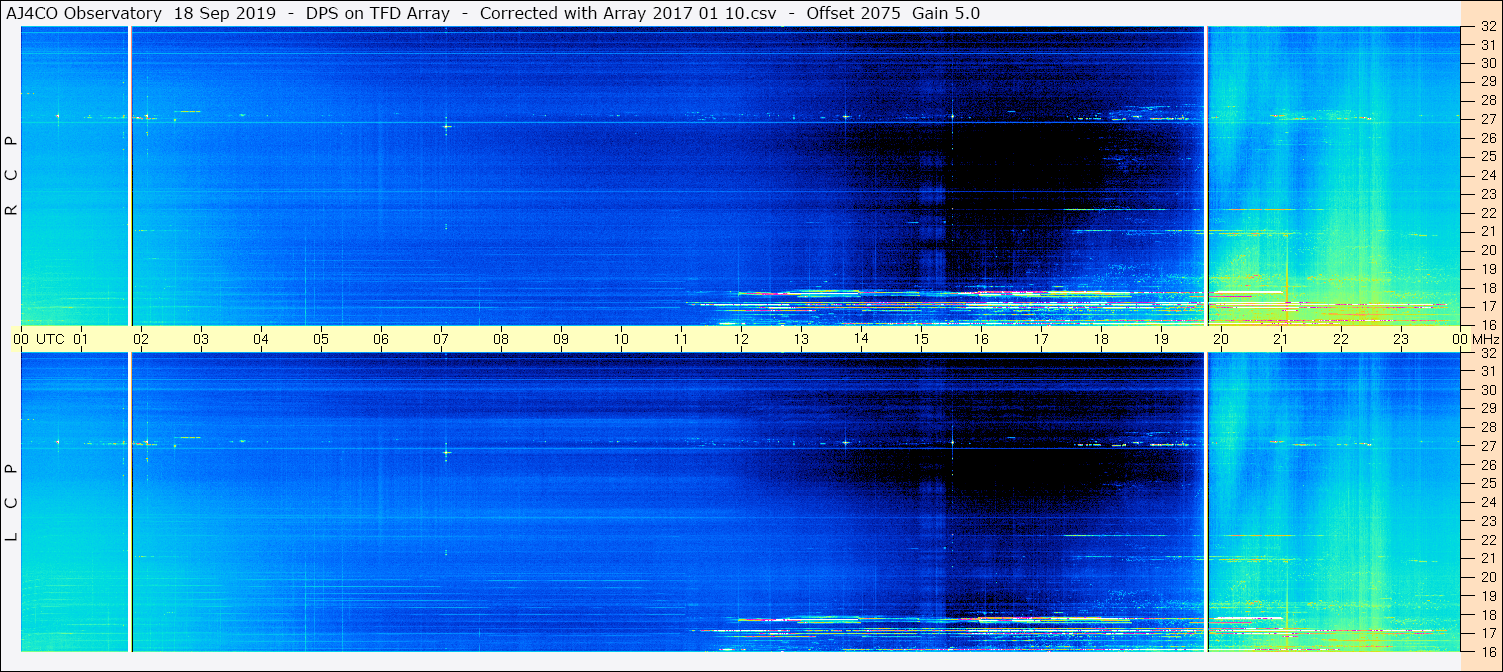Click the AJ4CO Observatory title text
The image size is (1503, 672).
click(85, 13)
